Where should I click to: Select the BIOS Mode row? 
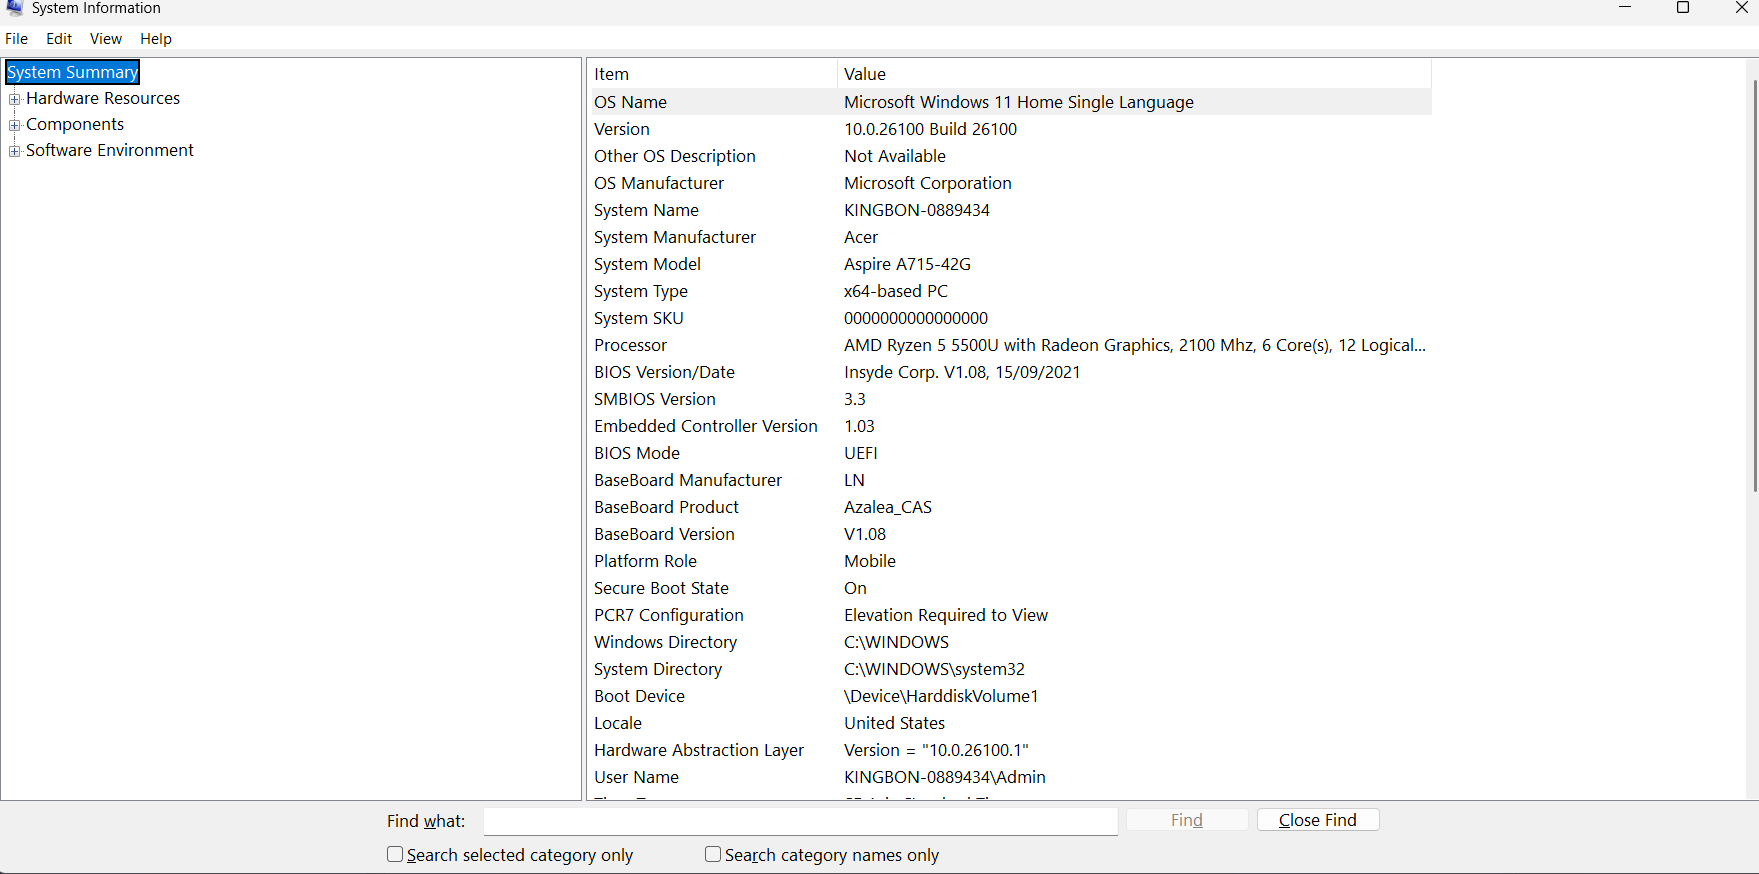[x=1011, y=453]
